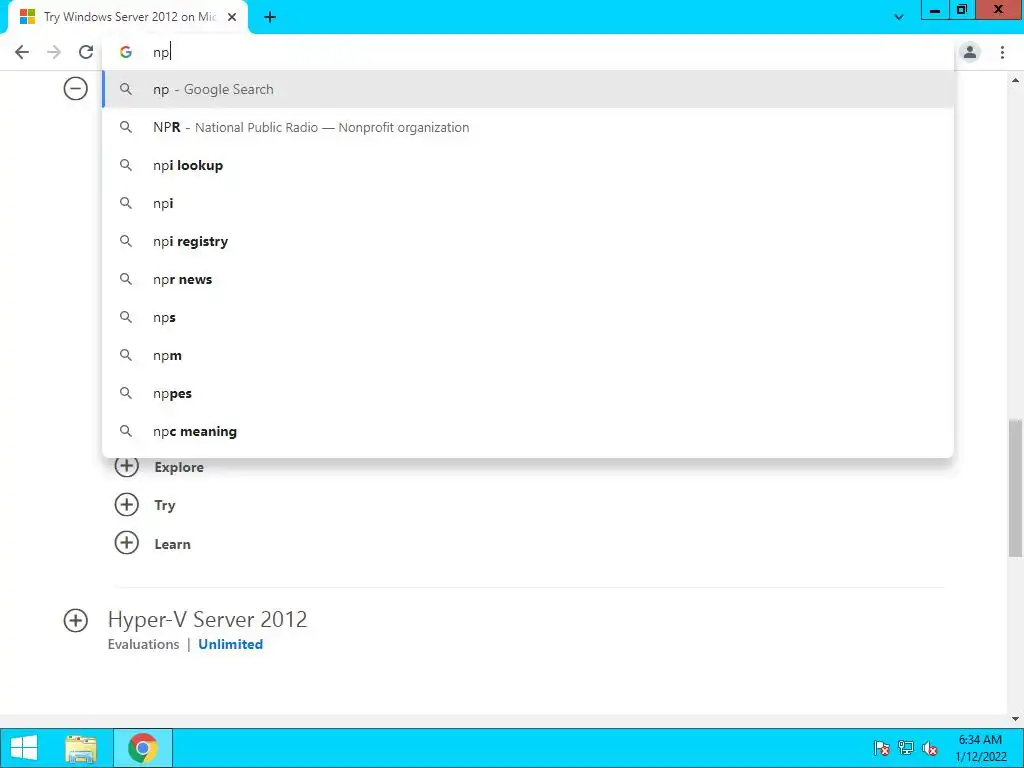Click the search icon beside 'npi lookup'
1024x768 pixels.
125,165
